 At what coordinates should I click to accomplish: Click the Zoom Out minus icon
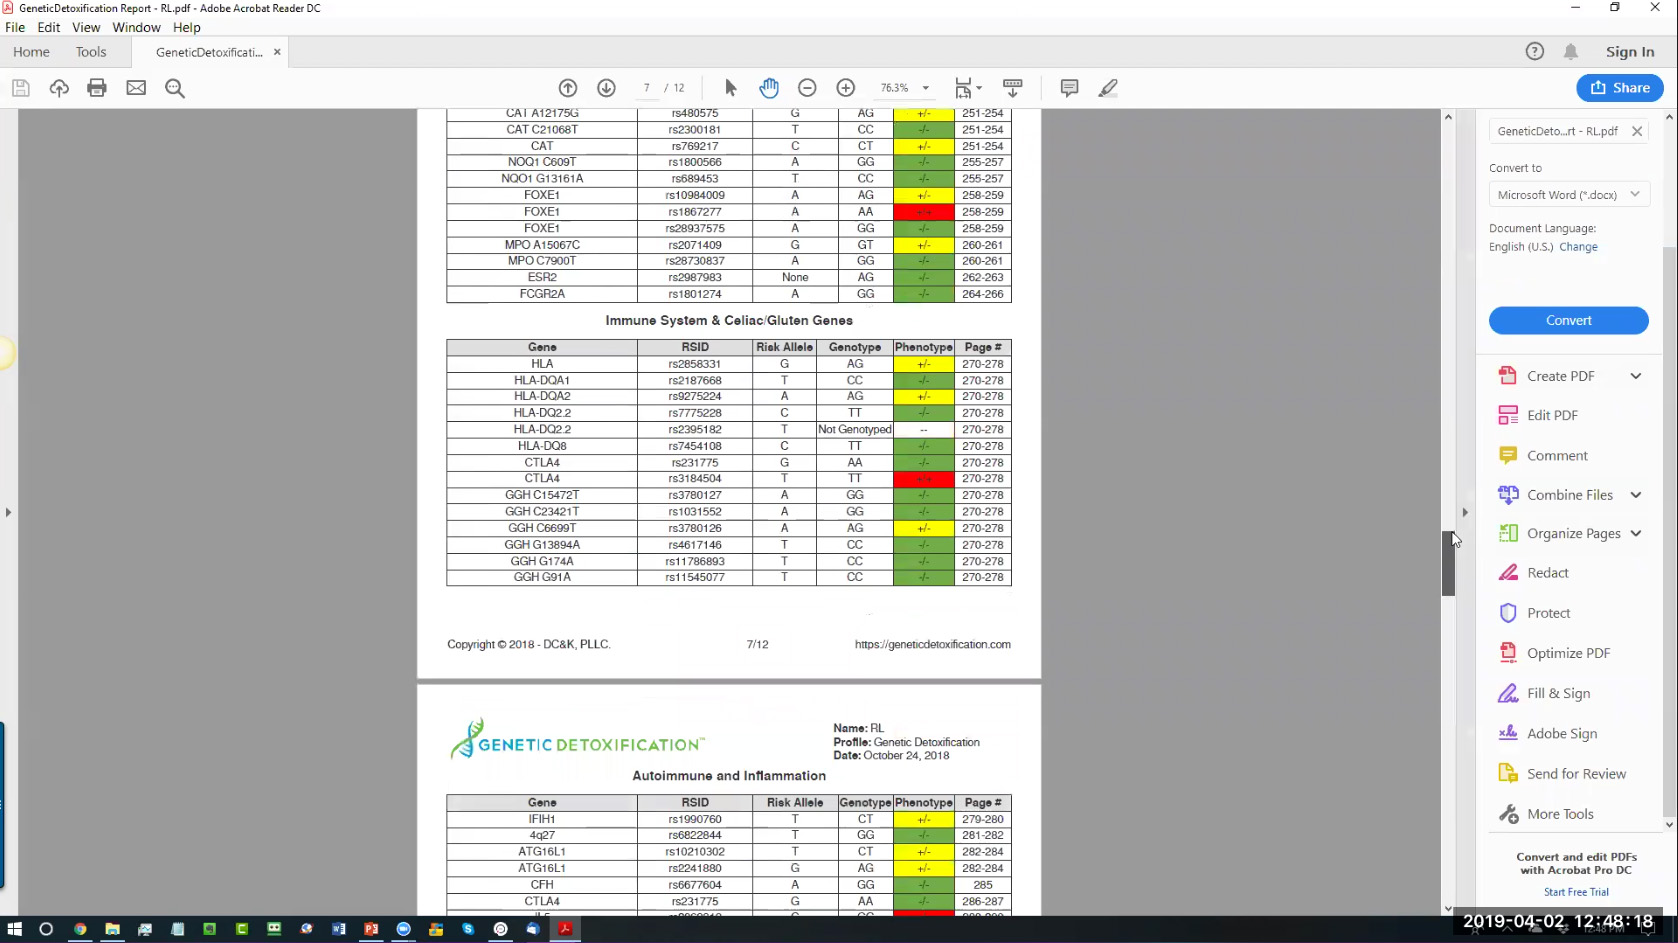(x=807, y=88)
